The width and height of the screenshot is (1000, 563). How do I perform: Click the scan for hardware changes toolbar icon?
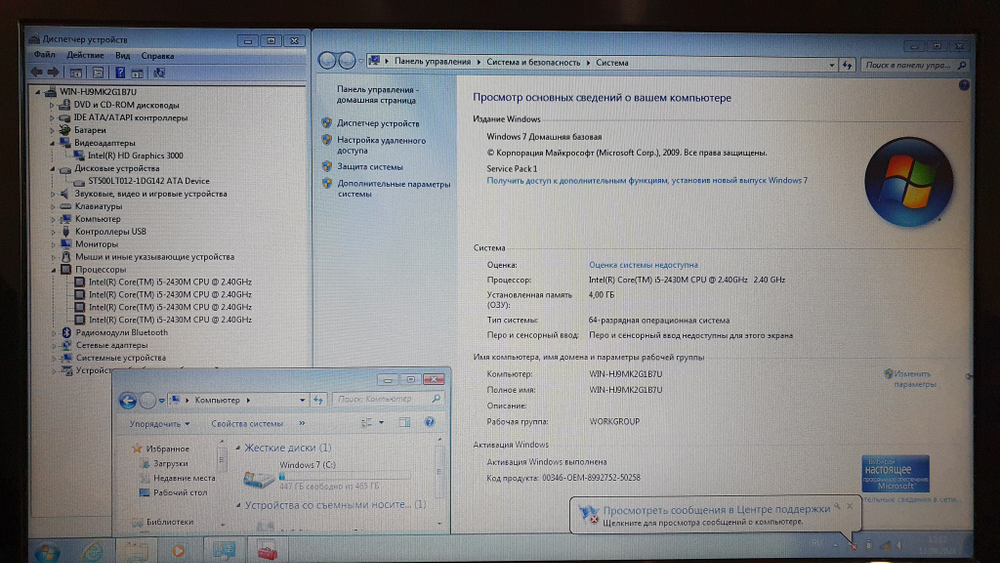click(x=159, y=73)
